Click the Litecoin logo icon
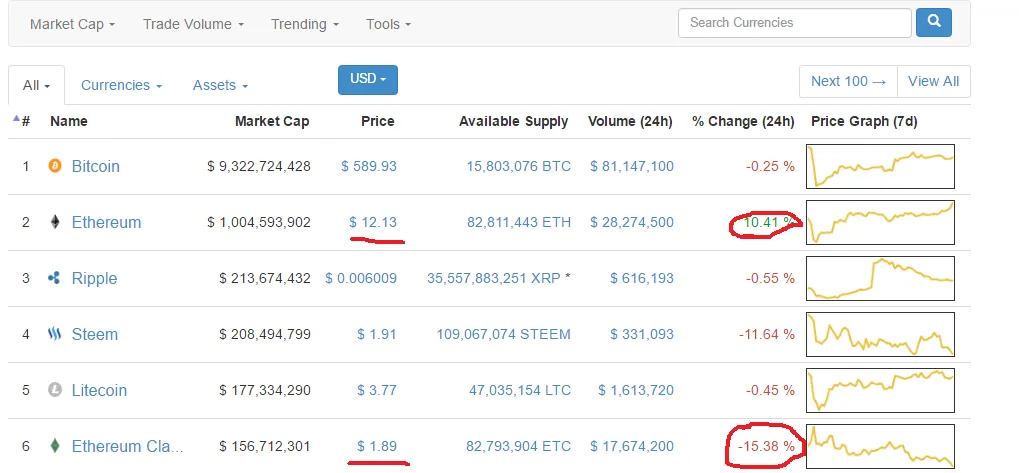1019x473 pixels. (55, 390)
